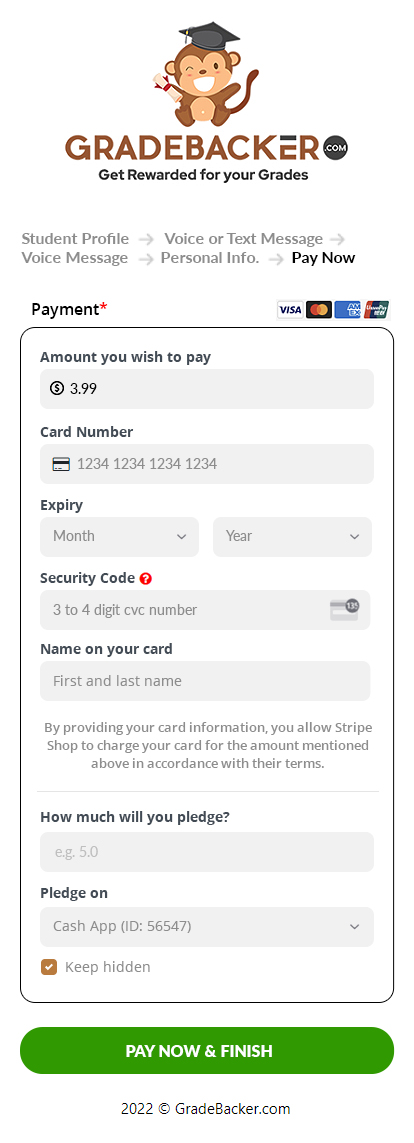
Task: Open the expiry Month dropdown
Action: point(120,537)
